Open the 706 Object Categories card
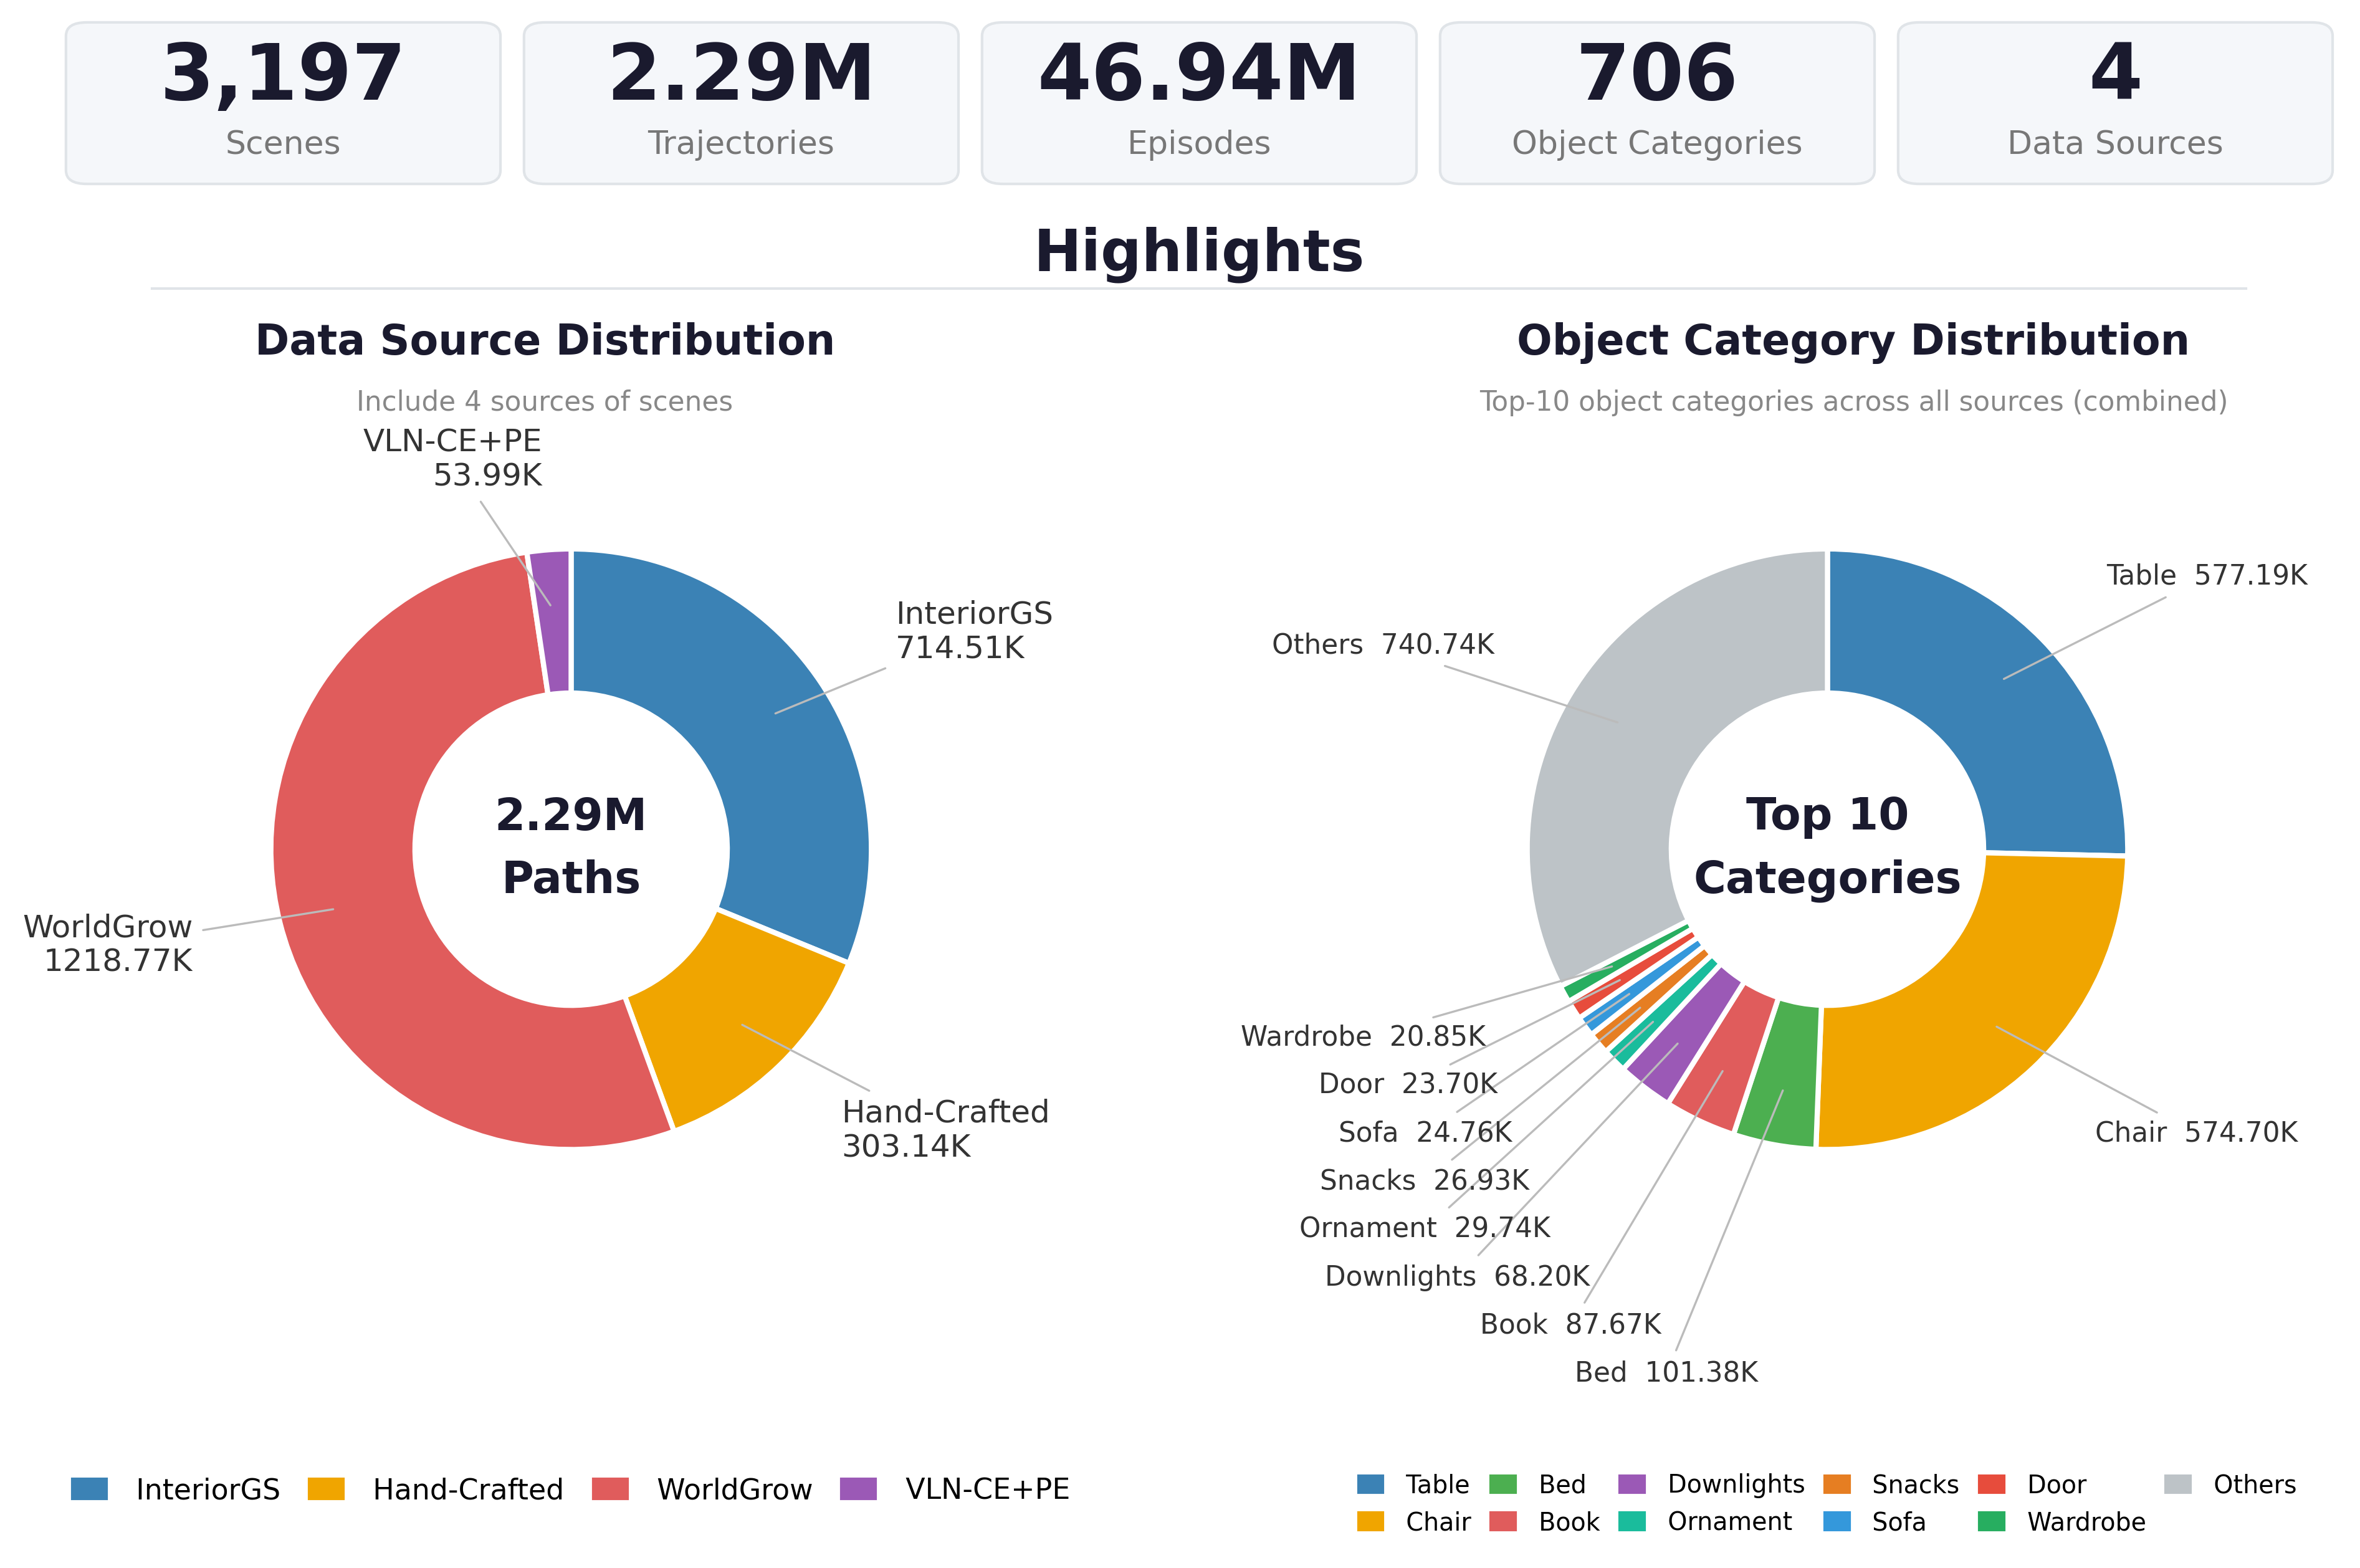The image size is (2360, 1568). click(1657, 103)
